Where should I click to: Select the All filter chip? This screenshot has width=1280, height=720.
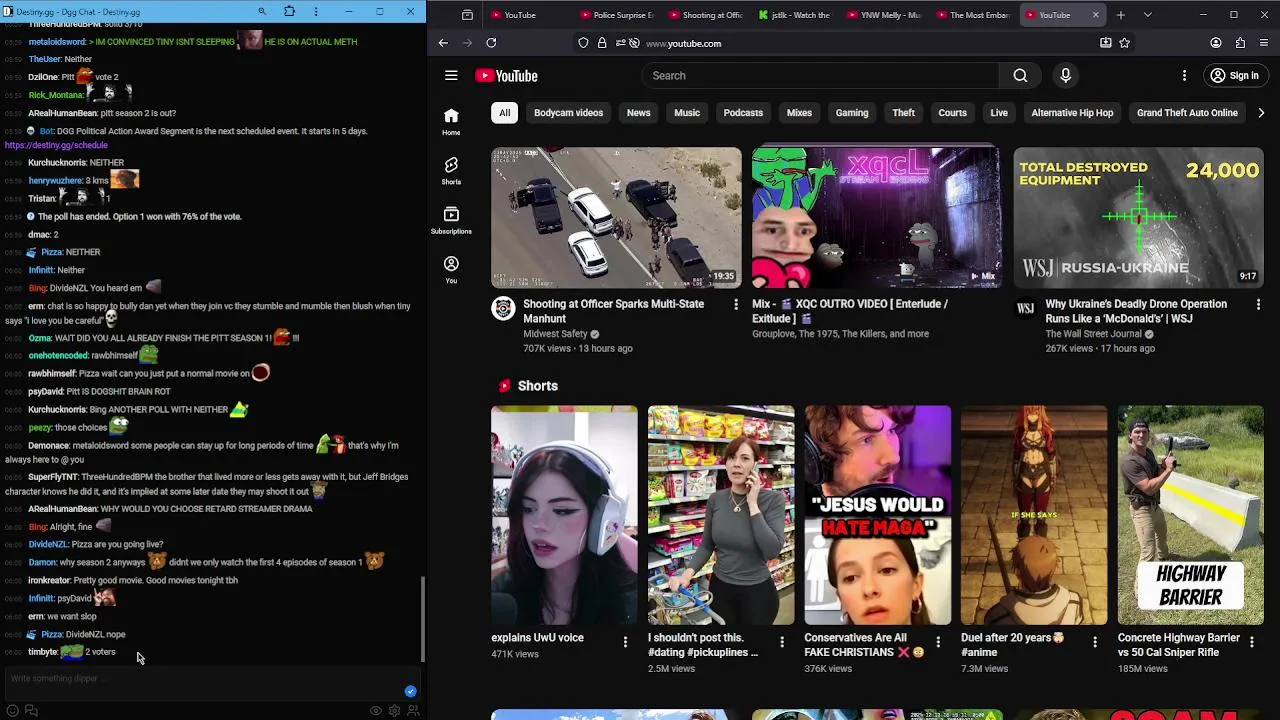pos(505,113)
